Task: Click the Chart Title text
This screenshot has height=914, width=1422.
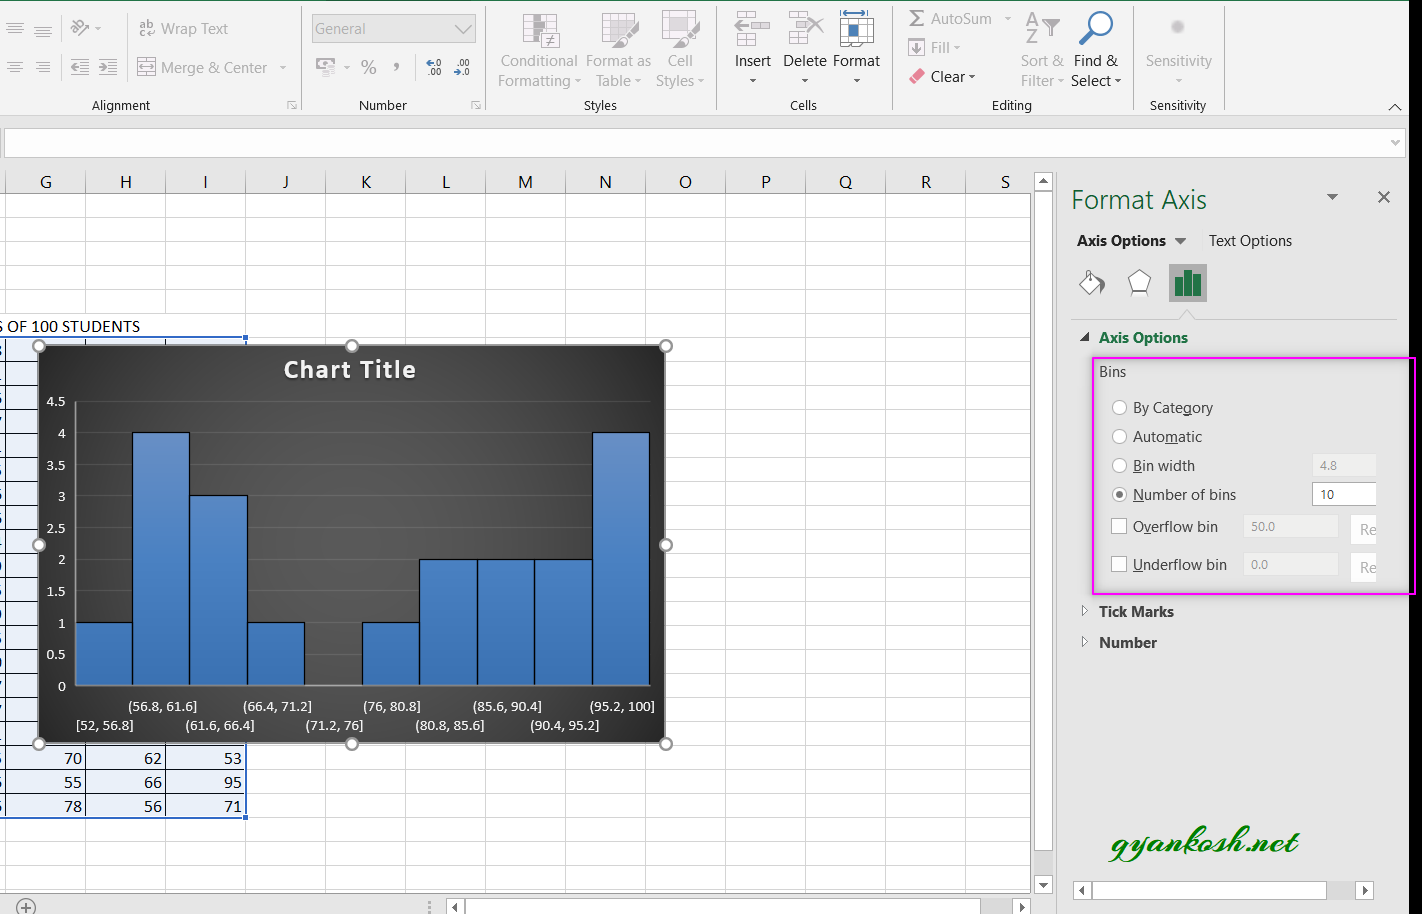Action: point(350,370)
